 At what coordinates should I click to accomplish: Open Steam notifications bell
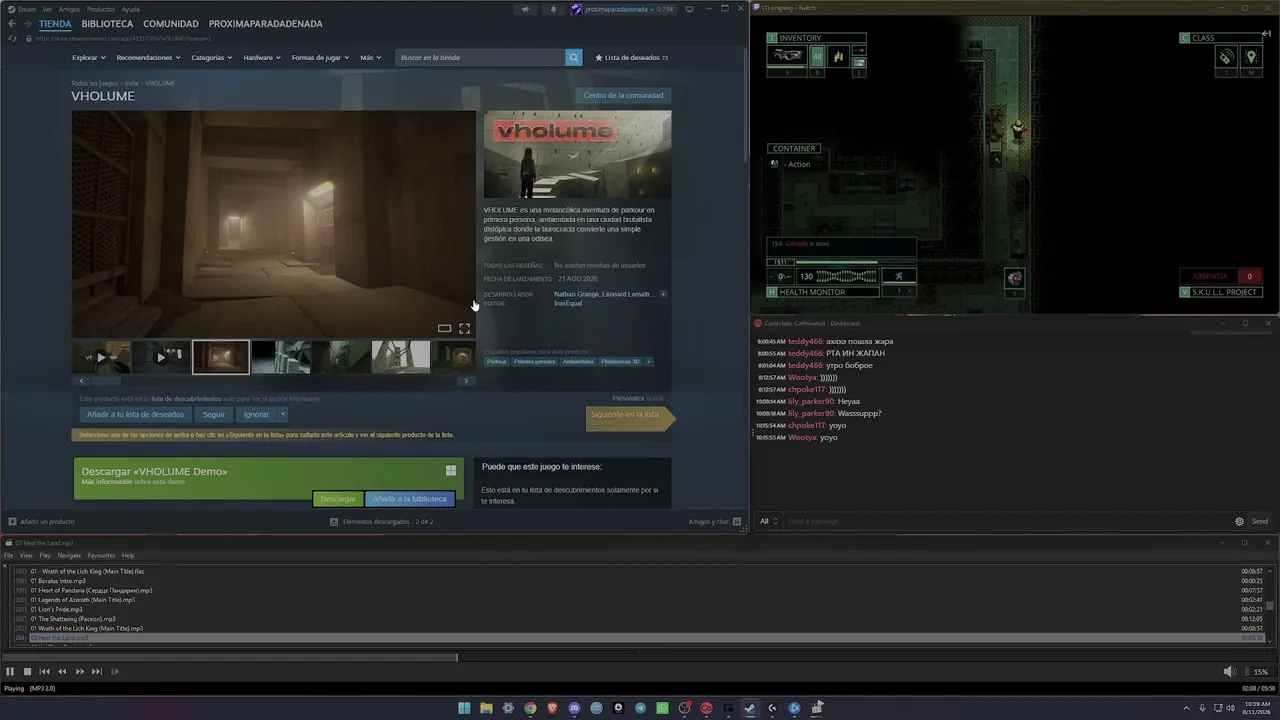[x=553, y=10]
